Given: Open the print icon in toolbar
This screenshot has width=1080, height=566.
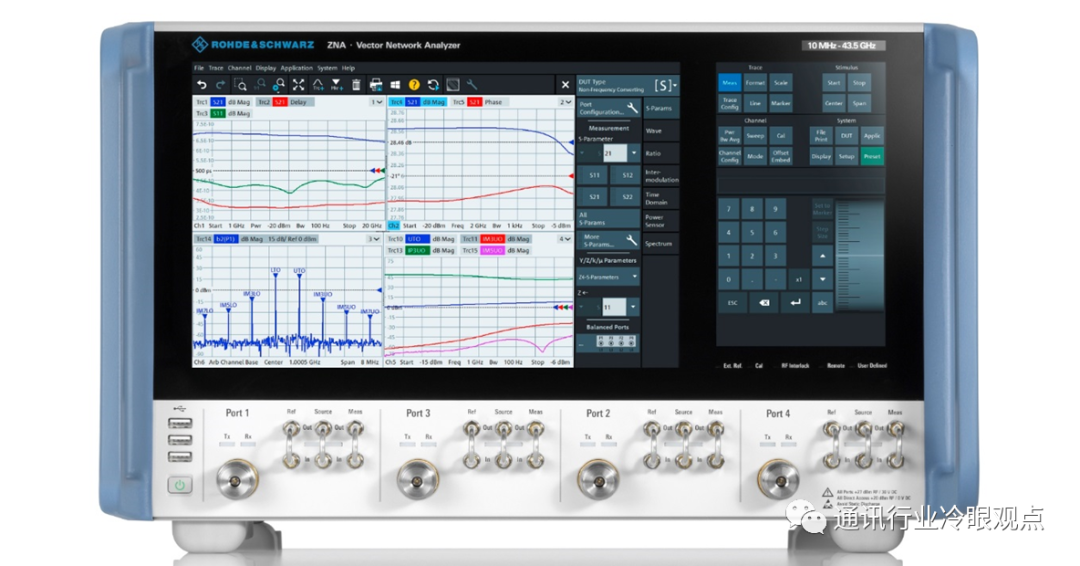Looking at the screenshot, I should (376, 85).
